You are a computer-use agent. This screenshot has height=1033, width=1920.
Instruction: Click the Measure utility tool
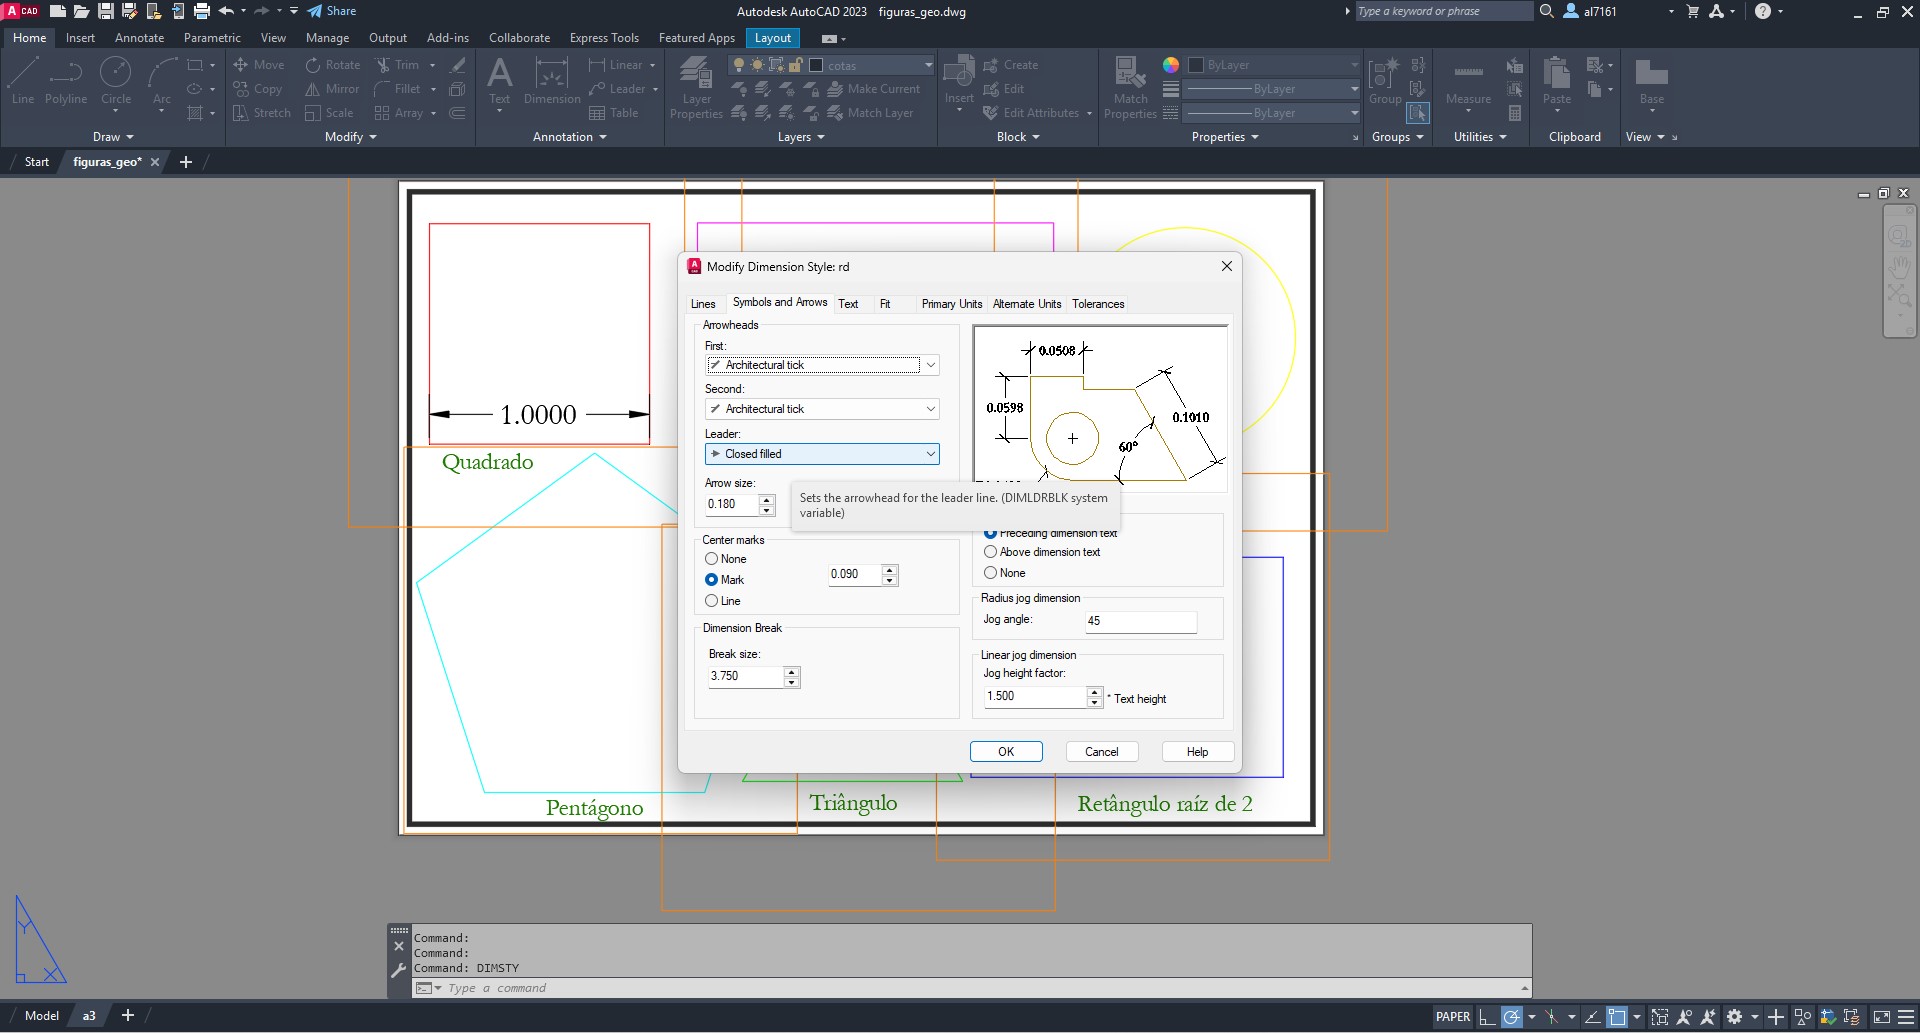1468,80
